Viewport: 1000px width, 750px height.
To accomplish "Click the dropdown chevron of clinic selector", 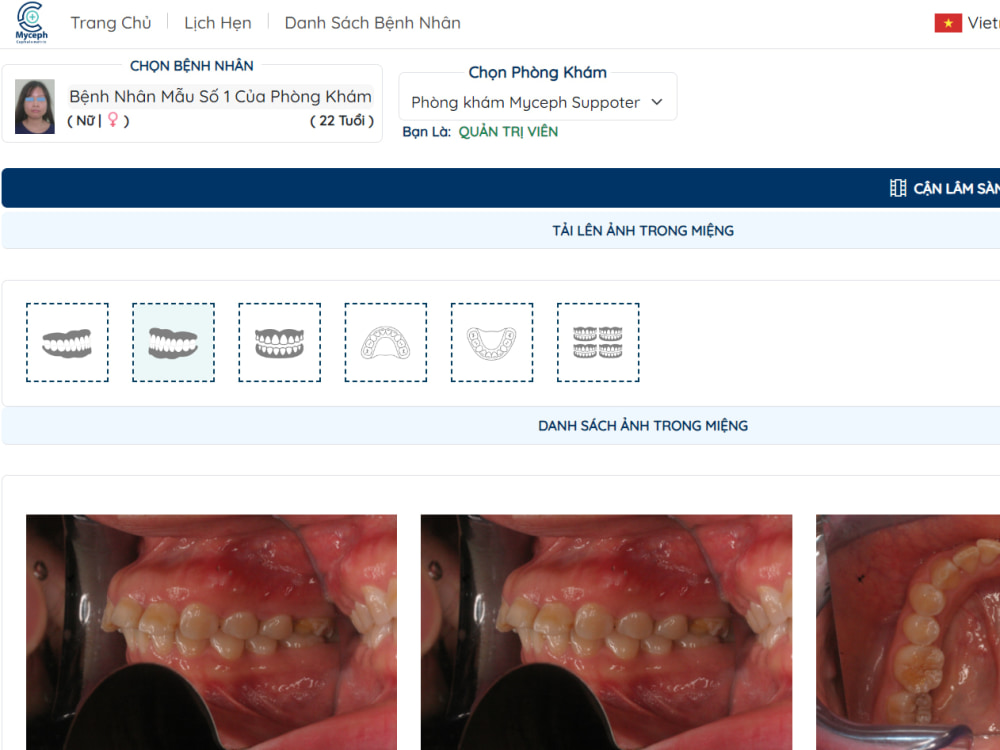I will click(x=657, y=102).
